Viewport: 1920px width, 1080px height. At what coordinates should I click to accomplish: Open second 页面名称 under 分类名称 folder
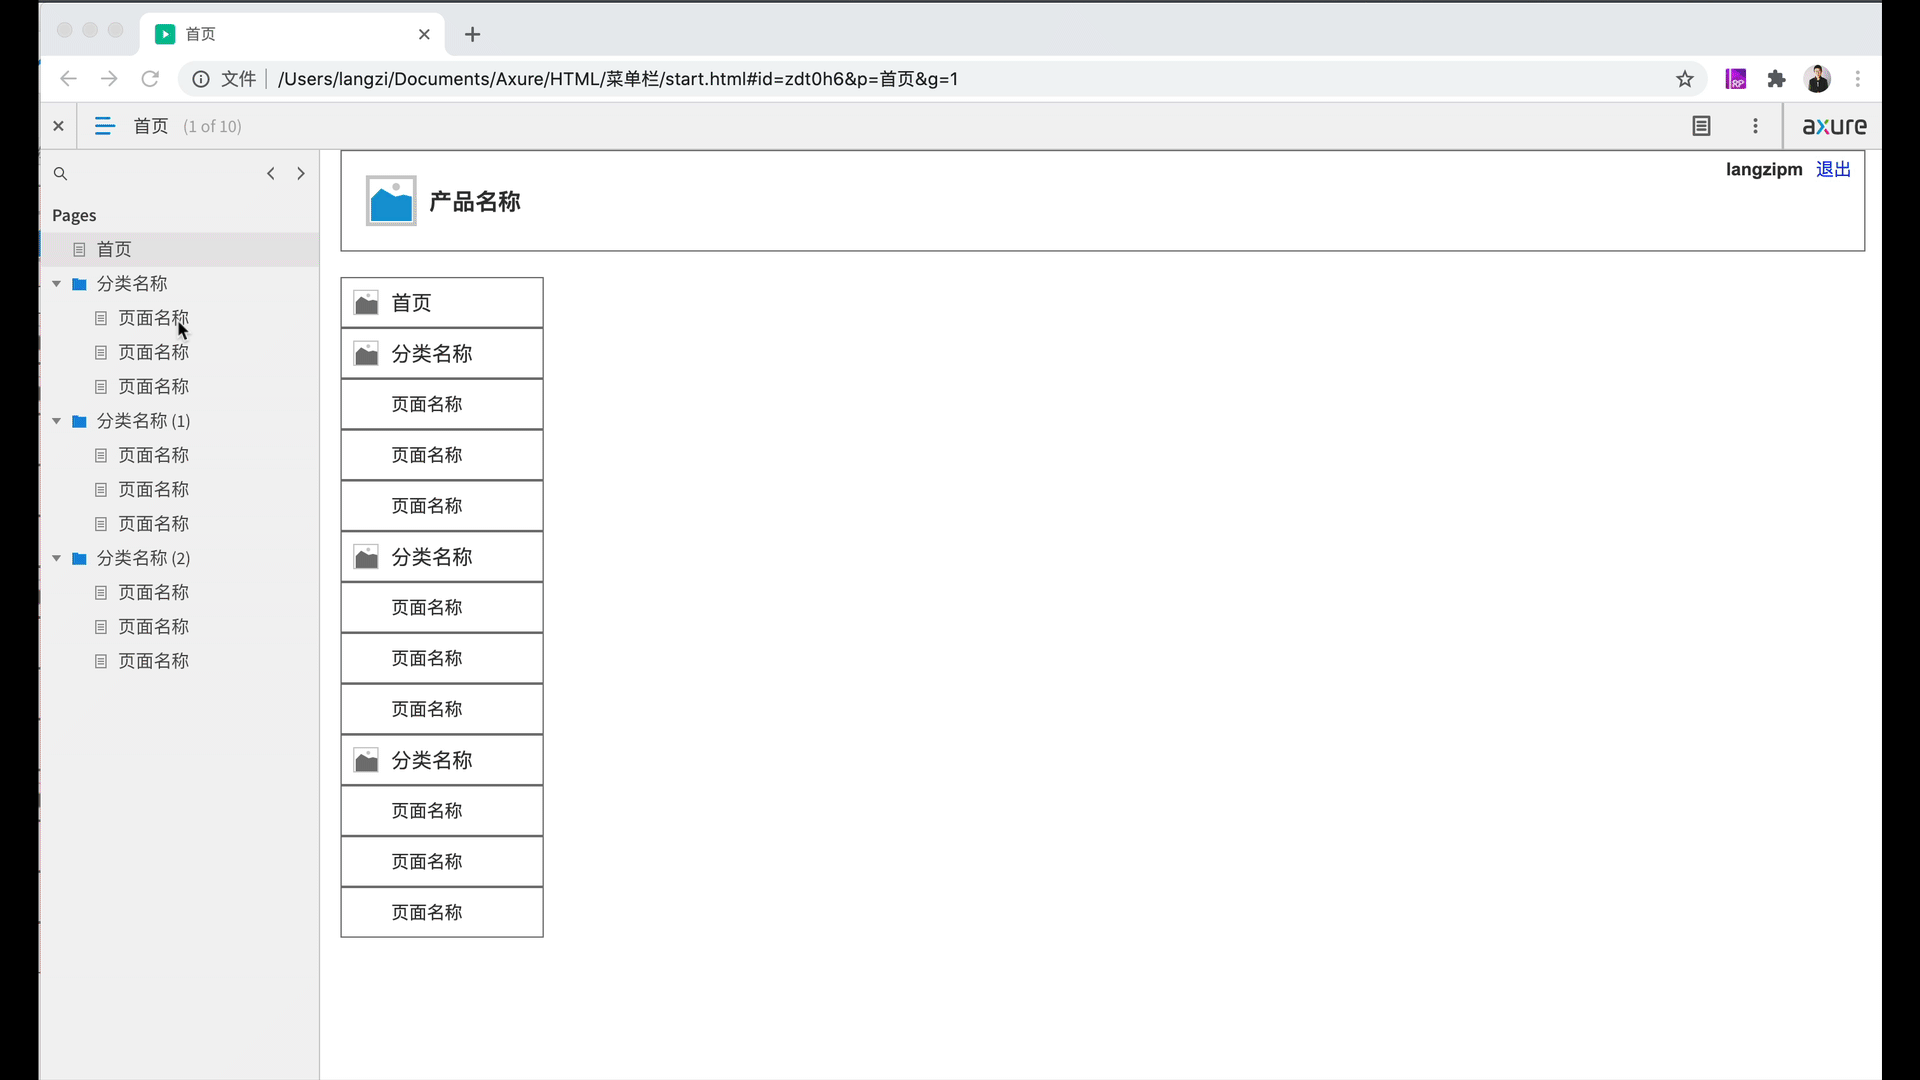153,352
